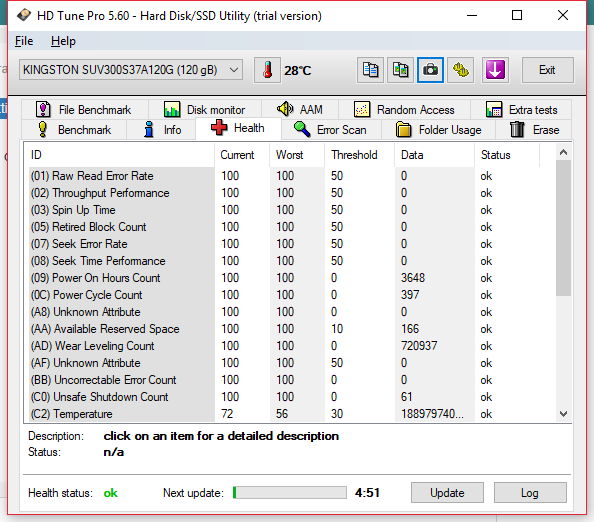
Task: Open the File menu
Action: click(24, 41)
